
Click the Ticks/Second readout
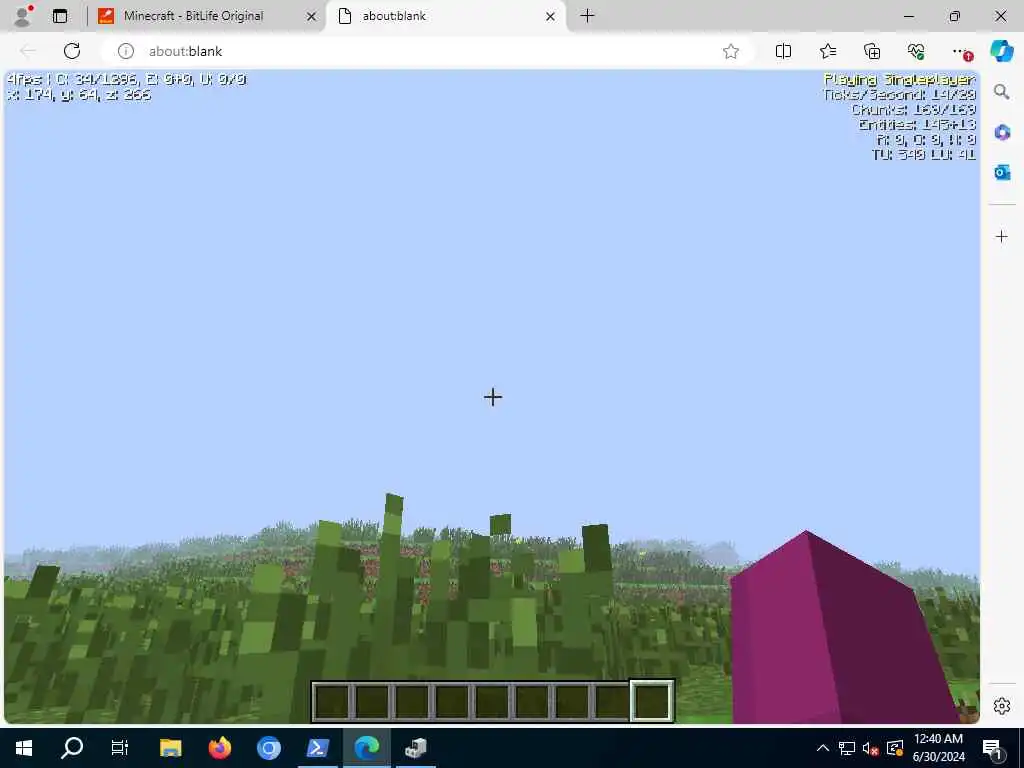tap(900, 94)
